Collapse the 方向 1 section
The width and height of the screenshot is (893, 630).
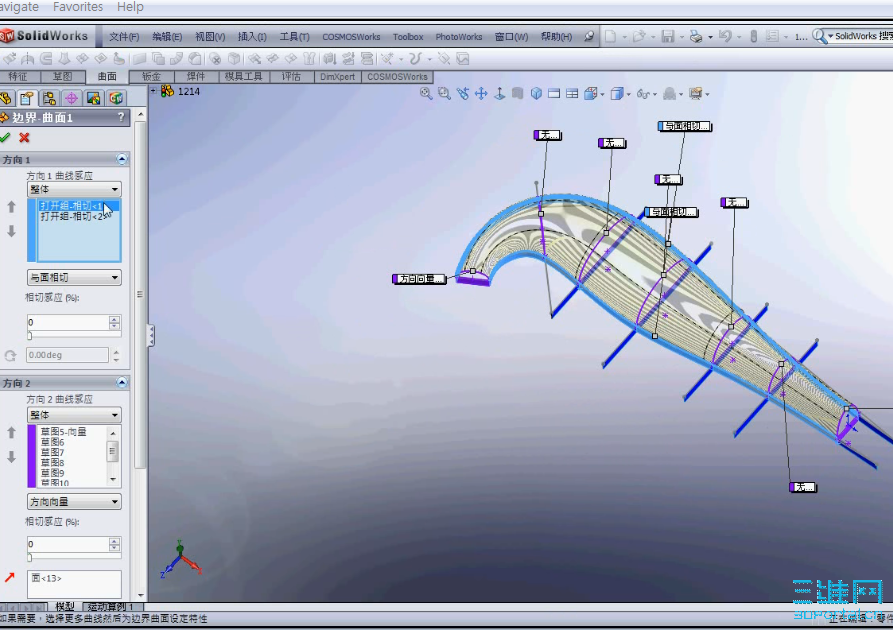pyautogui.click(x=122, y=159)
